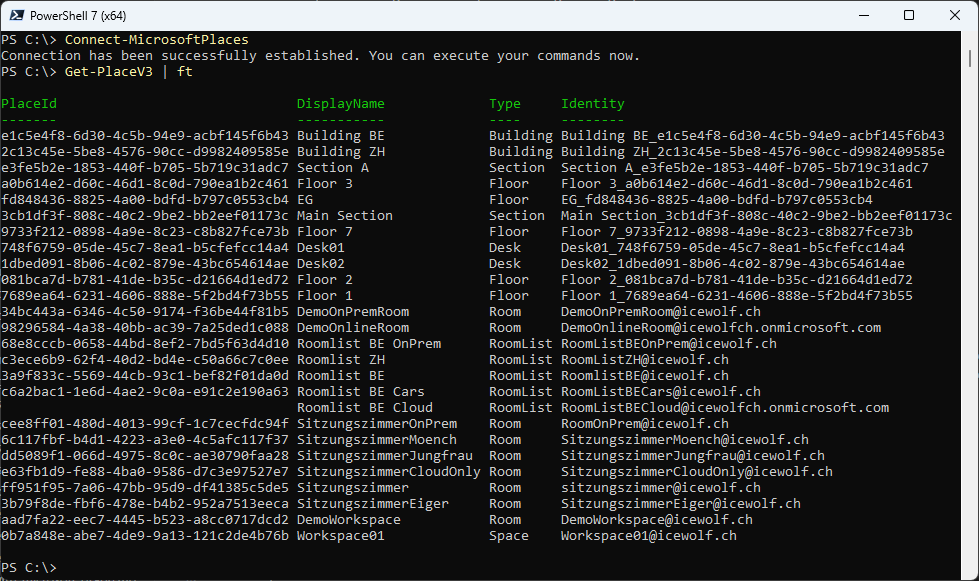Click the Identity column header
979x581 pixels.
coord(592,104)
